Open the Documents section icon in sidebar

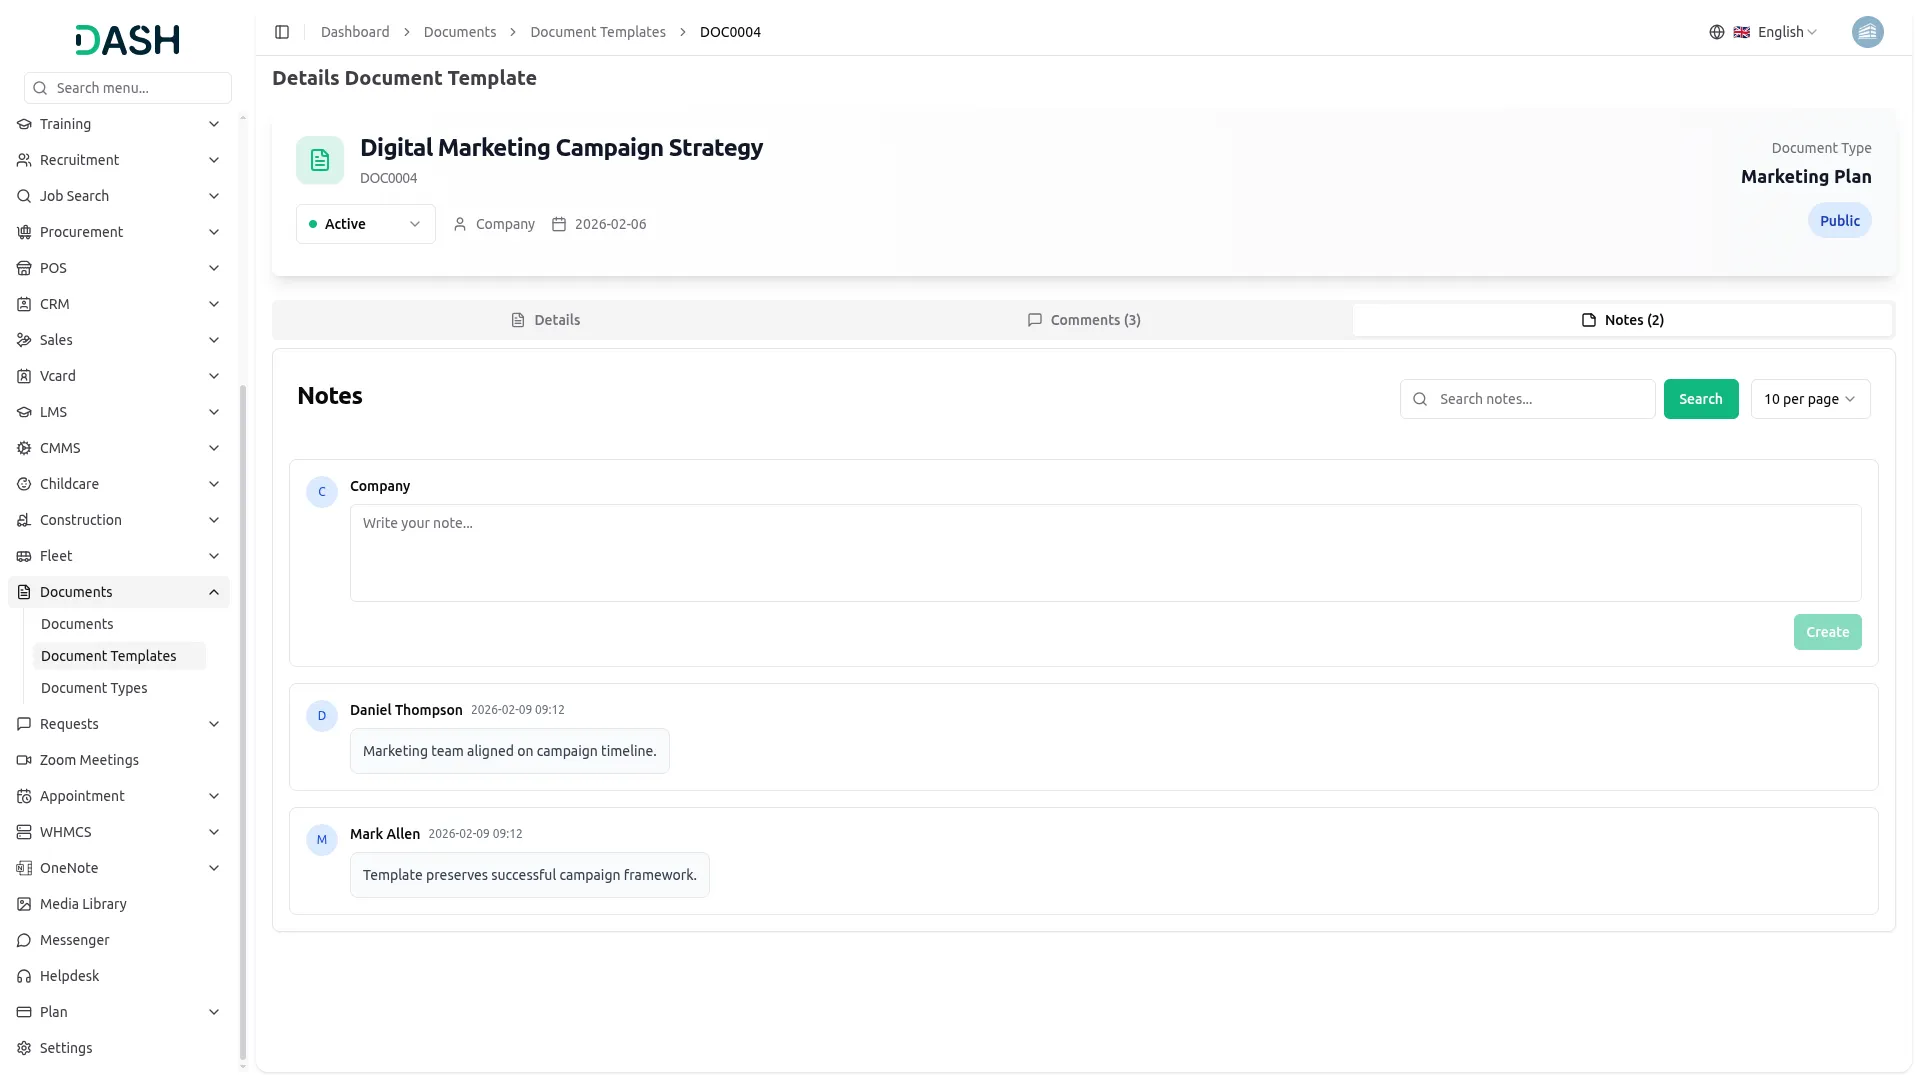tap(24, 592)
